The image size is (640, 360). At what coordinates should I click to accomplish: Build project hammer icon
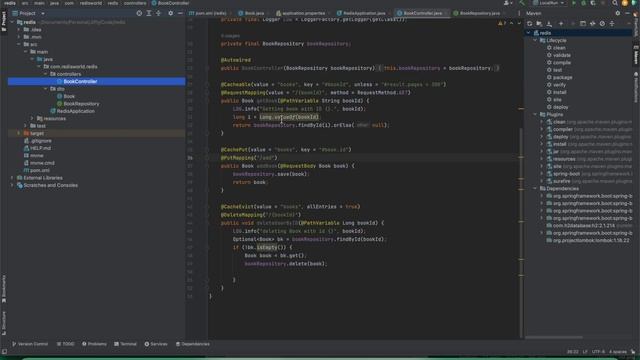[522, 3]
